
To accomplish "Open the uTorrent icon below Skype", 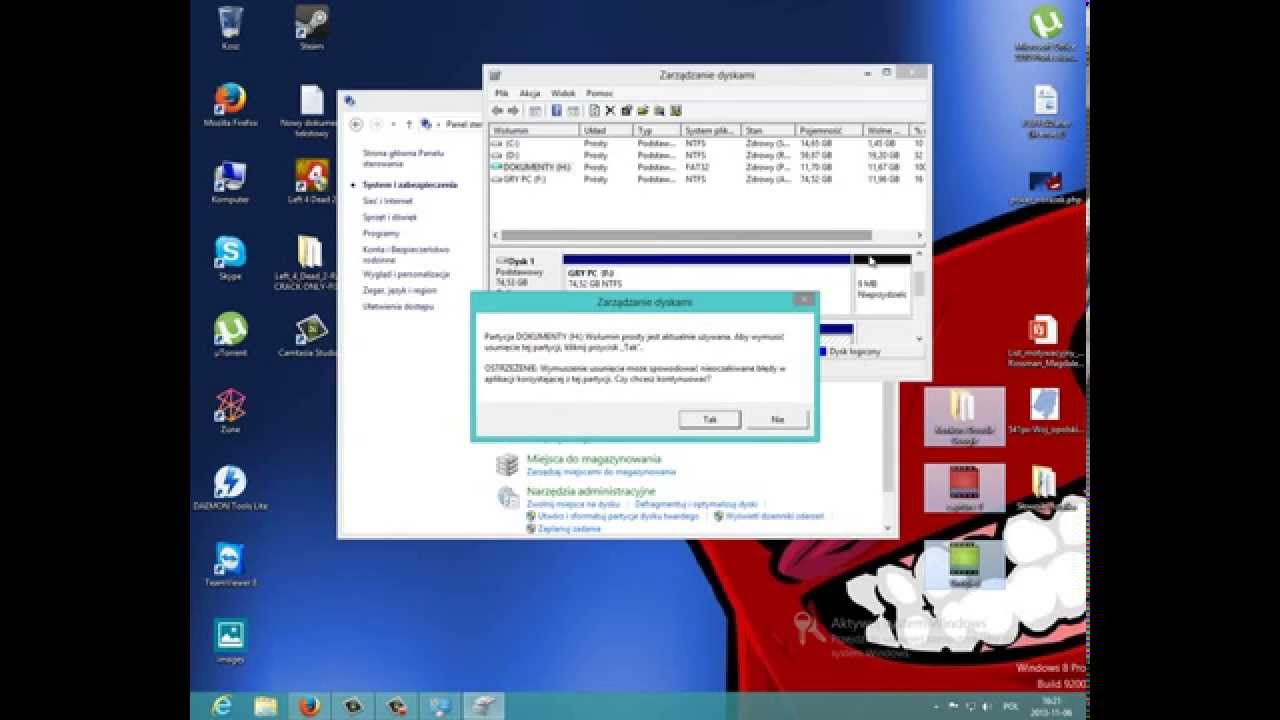I will [230, 335].
